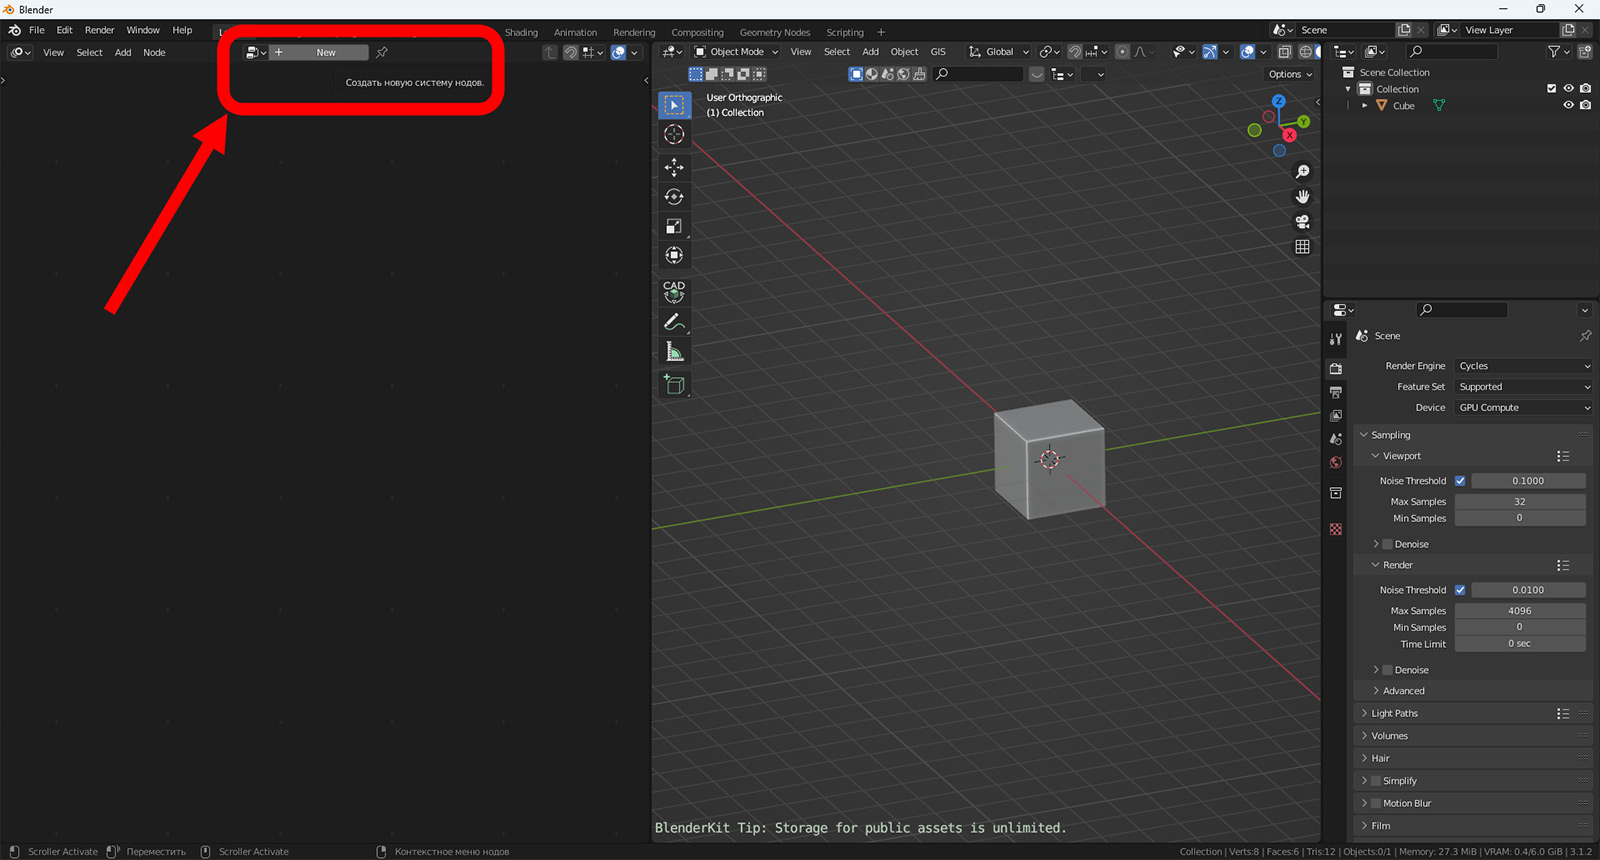Select the Cursor tool in viewport toolbar
The height and width of the screenshot is (860, 1600).
coord(674,135)
